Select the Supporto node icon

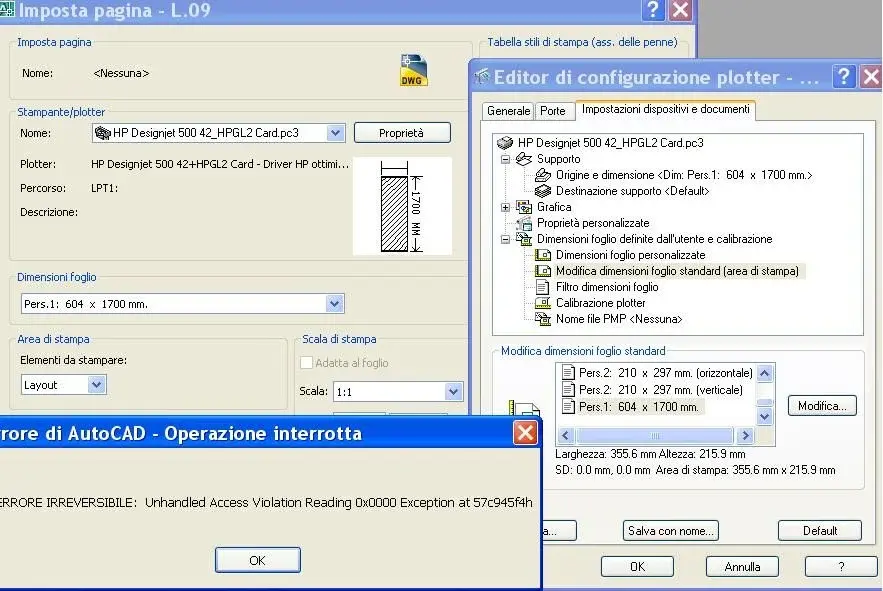click(524, 159)
